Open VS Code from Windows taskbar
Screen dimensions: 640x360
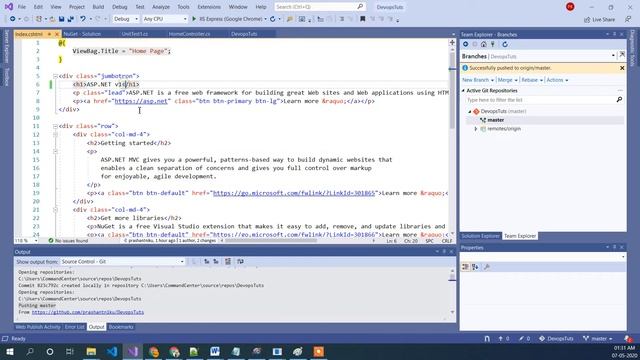pyautogui.click(x=112, y=351)
